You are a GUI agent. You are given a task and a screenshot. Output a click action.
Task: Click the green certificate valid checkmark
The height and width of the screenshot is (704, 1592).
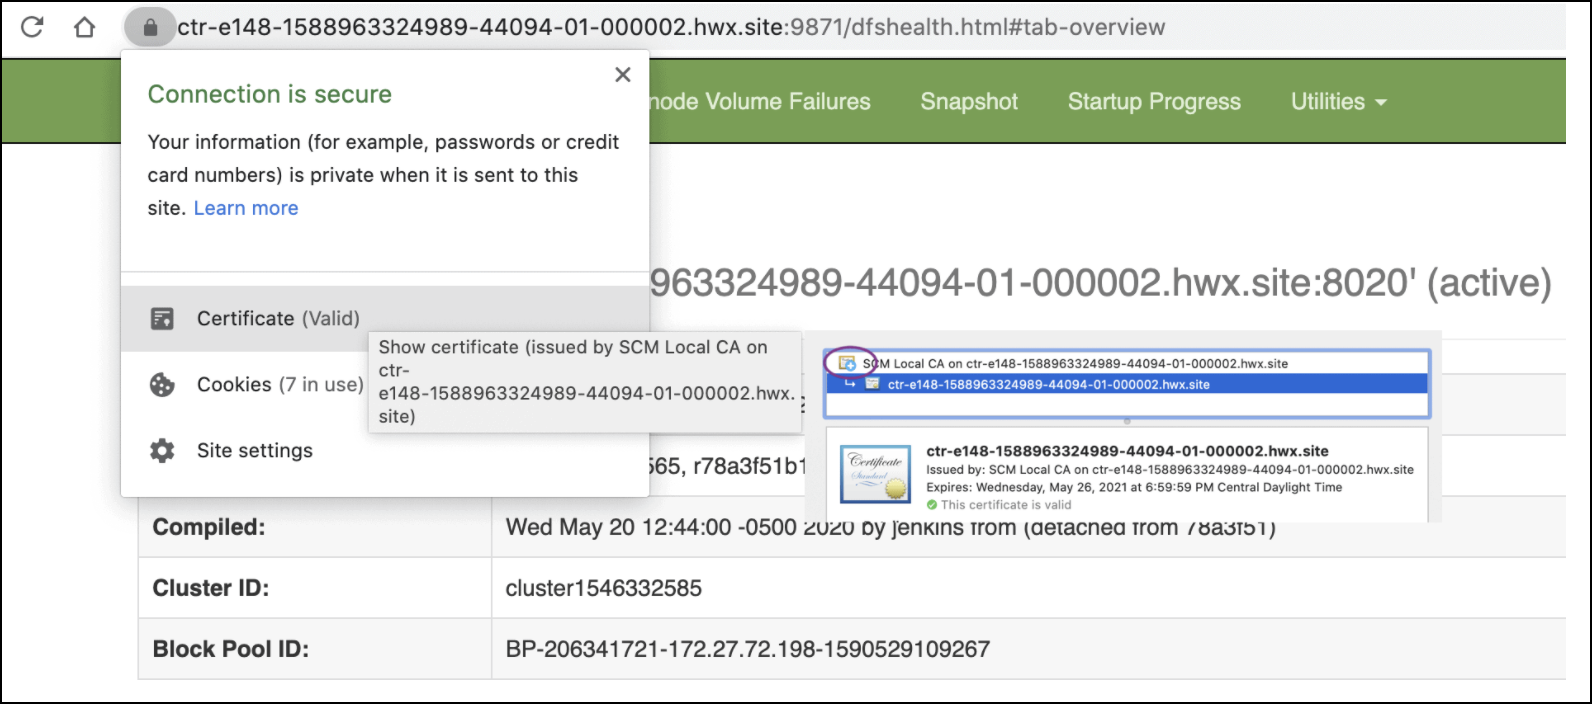tap(932, 505)
